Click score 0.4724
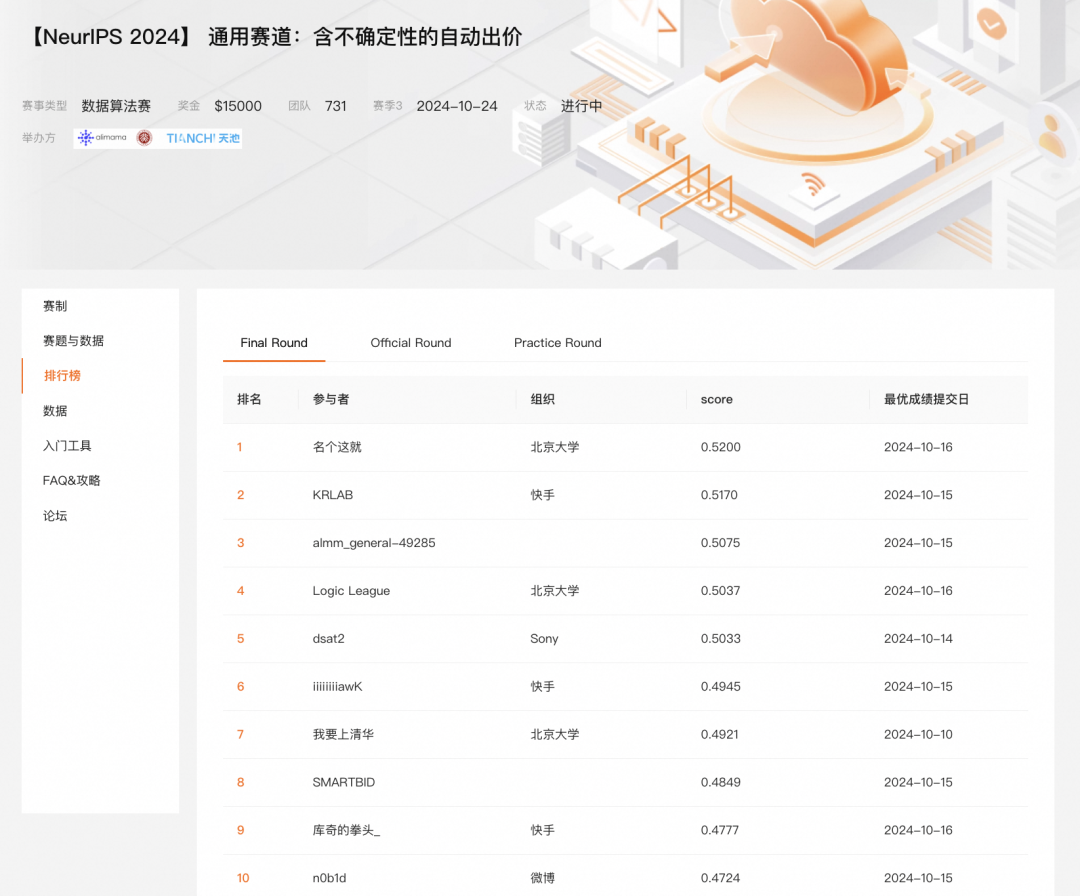 (x=720, y=877)
